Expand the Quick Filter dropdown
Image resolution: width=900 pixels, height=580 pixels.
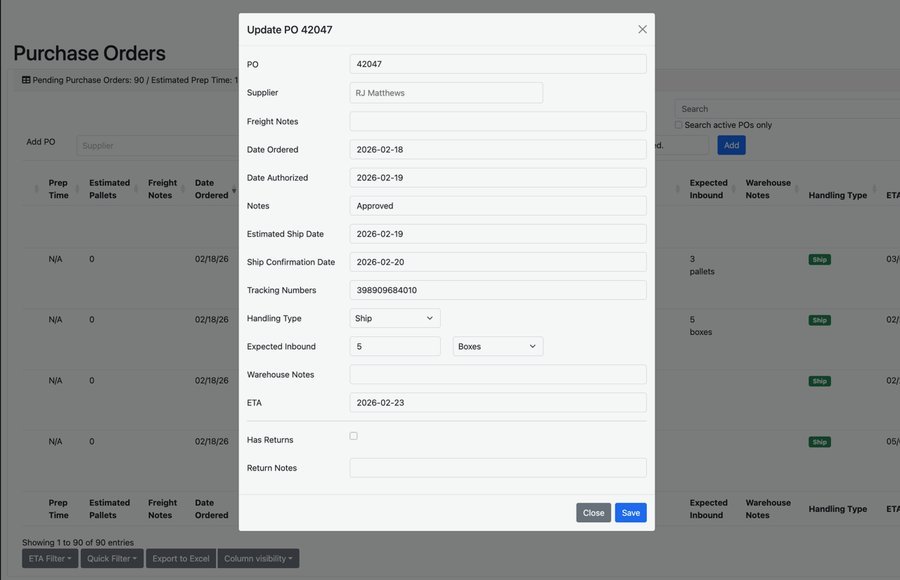(x=110, y=557)
